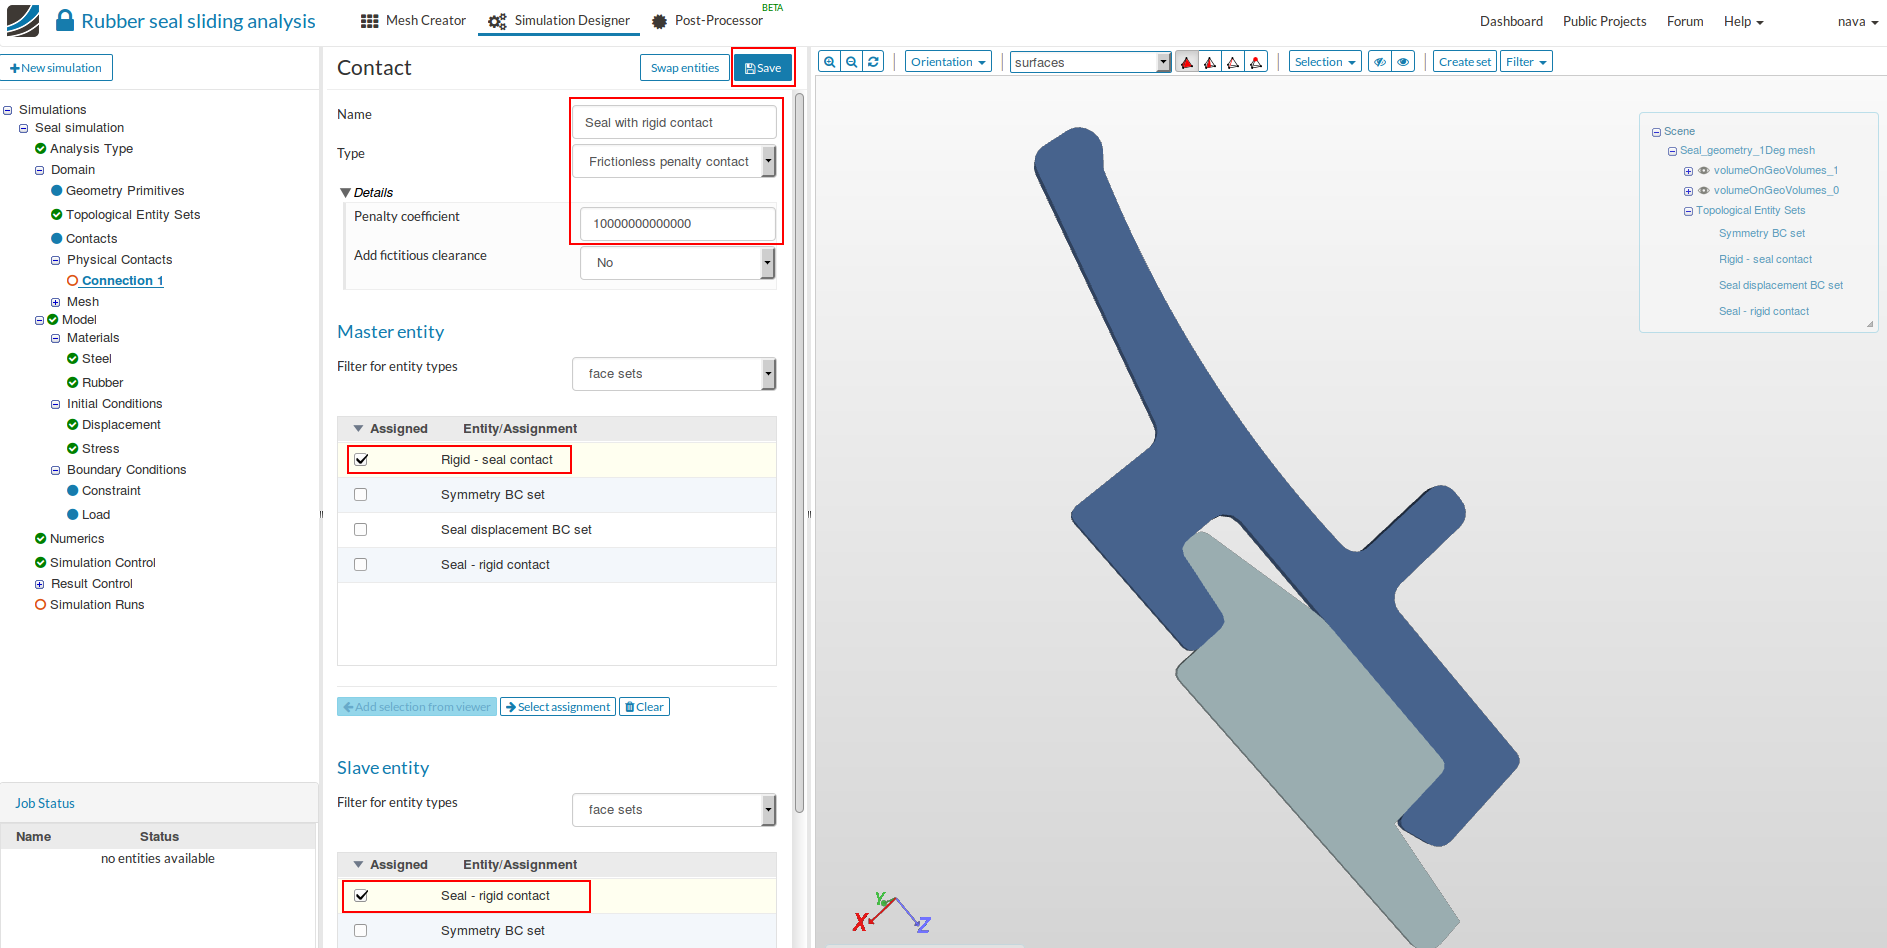Uncheck Seal - rigid contact slave entity
The height and width of the screenshot is (948, 1887).
click(x=361, y=896)
